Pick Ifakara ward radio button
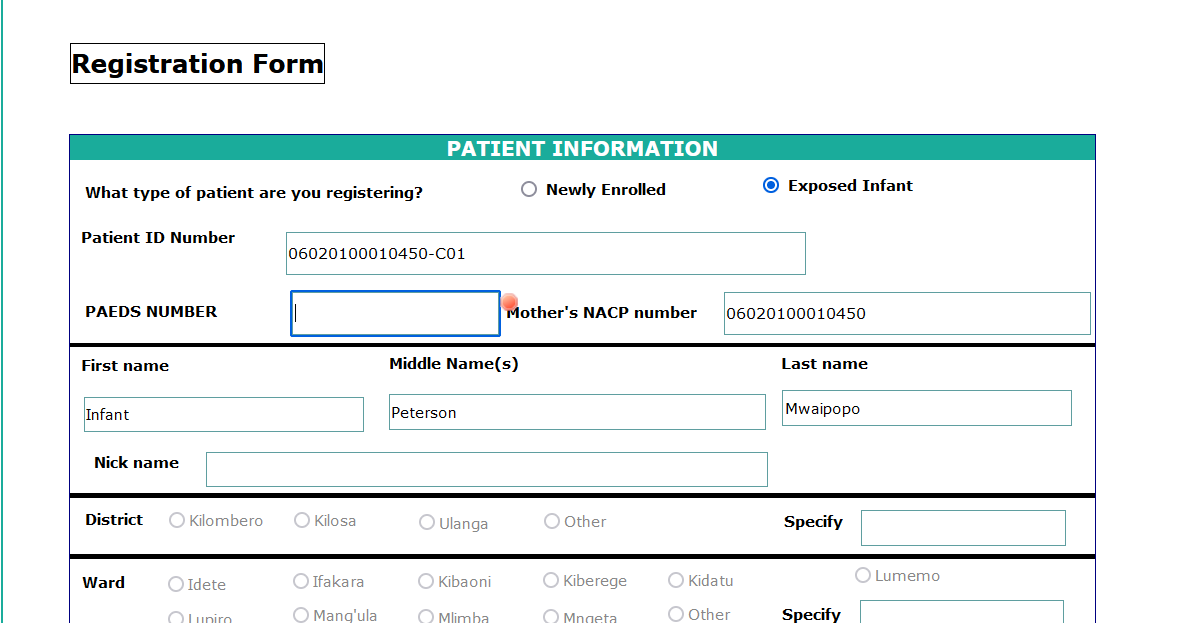Image resolution: width=1178 pixels, height=623 pixels. click(301, 581)
